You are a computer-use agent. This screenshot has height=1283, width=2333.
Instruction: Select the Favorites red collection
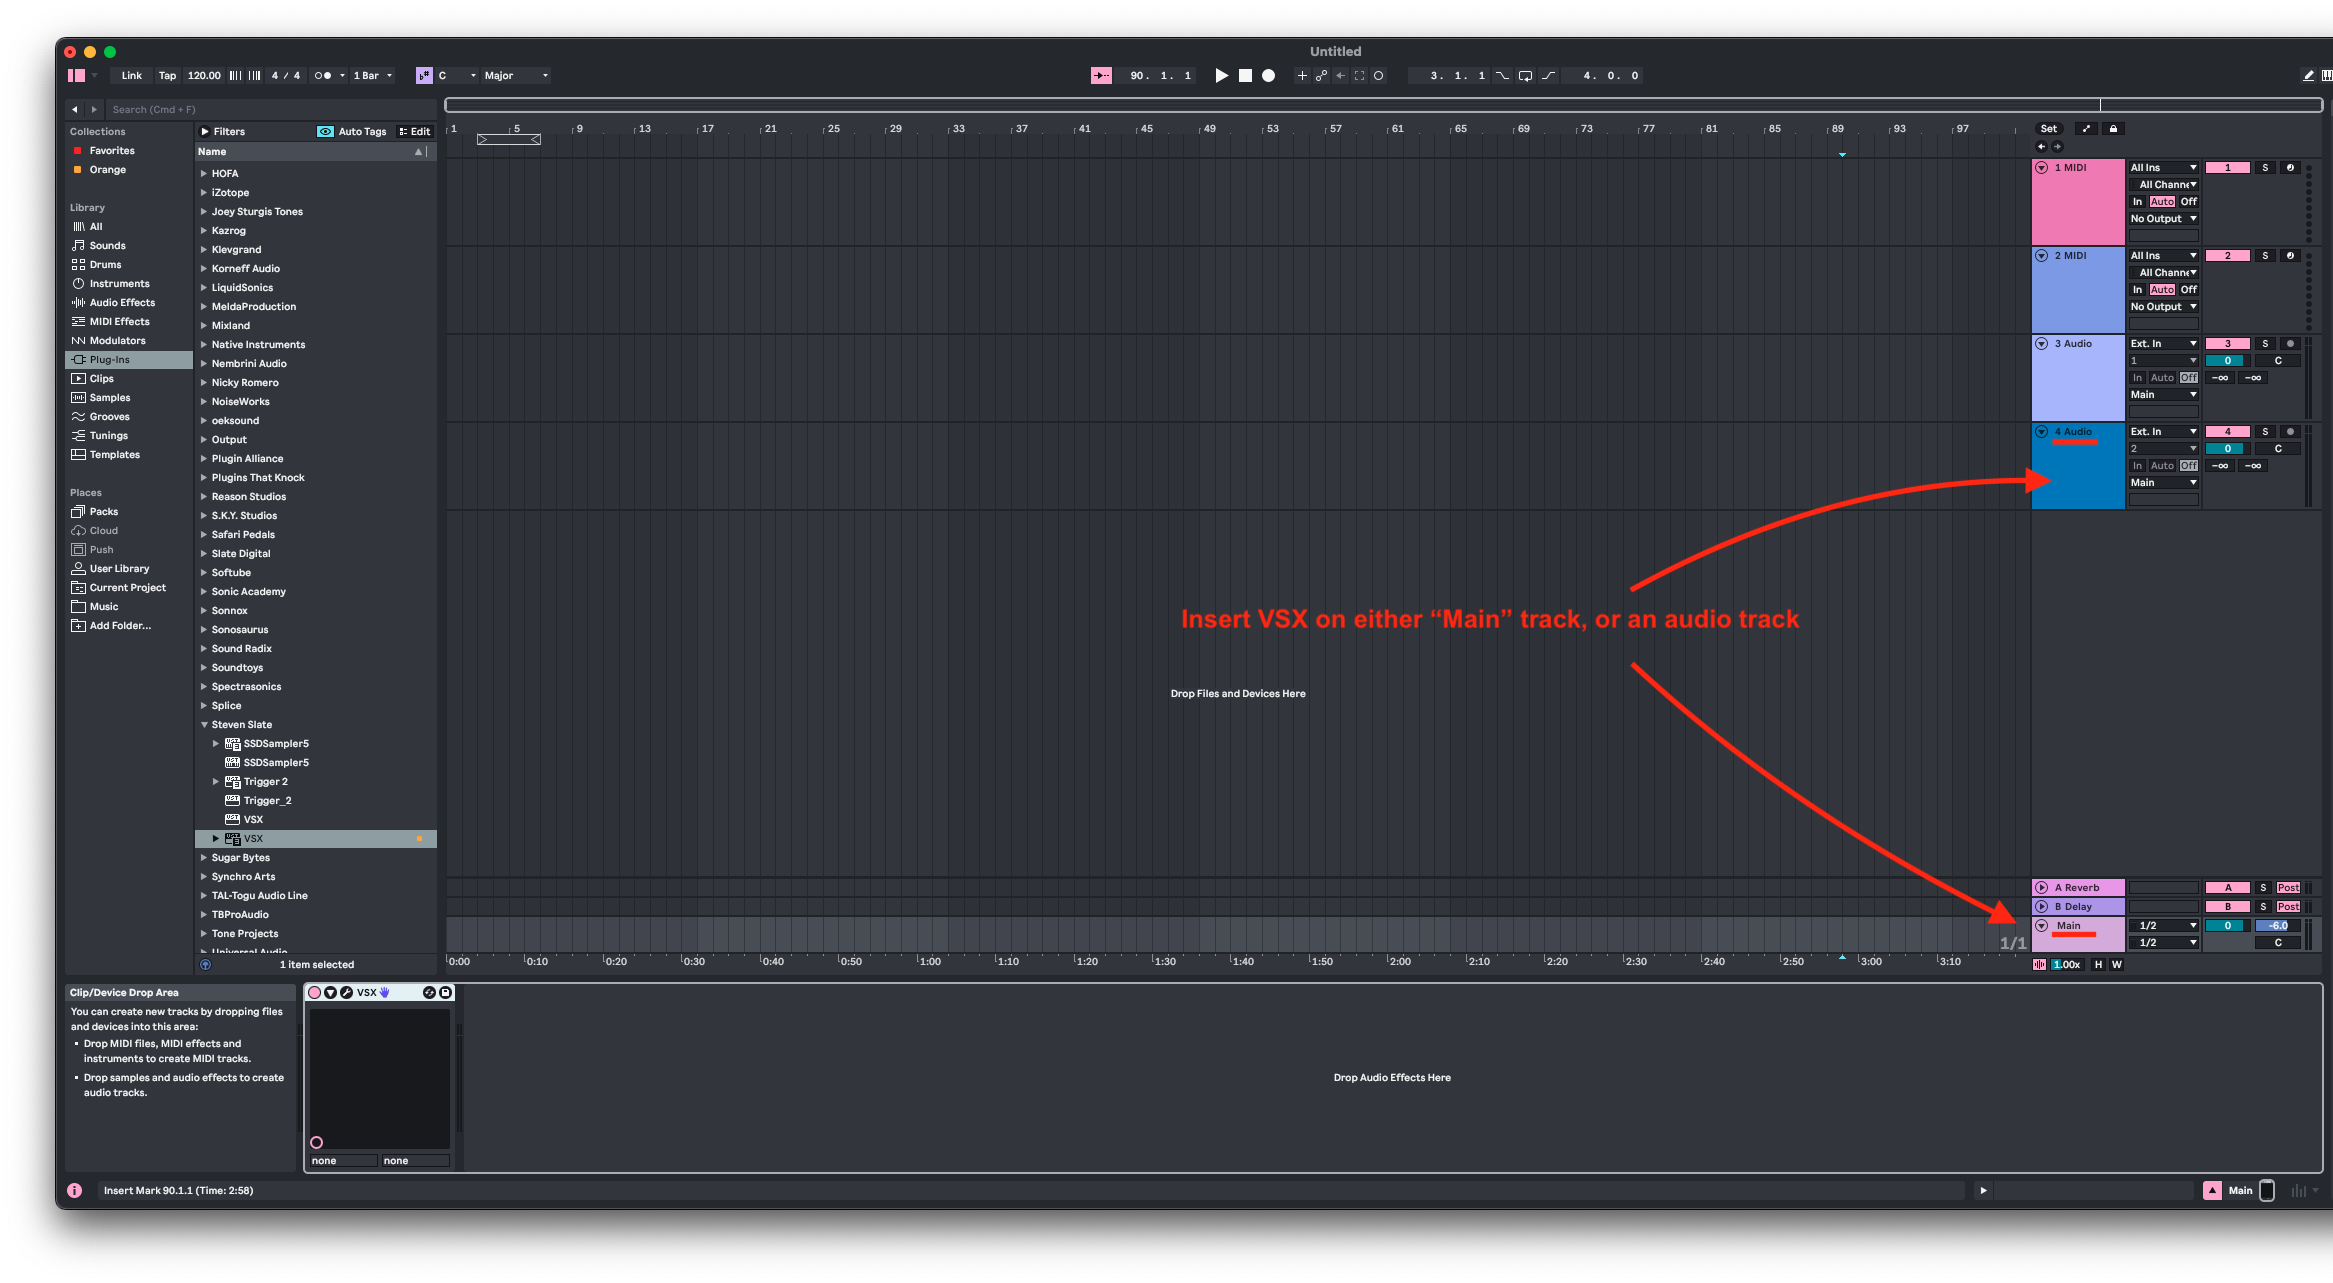[x=111, y=151]
